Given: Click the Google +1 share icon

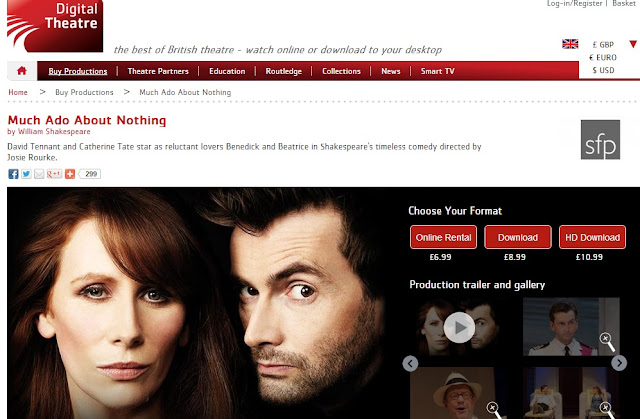Looking at the screenshot, I should click(x=54, y=174).
